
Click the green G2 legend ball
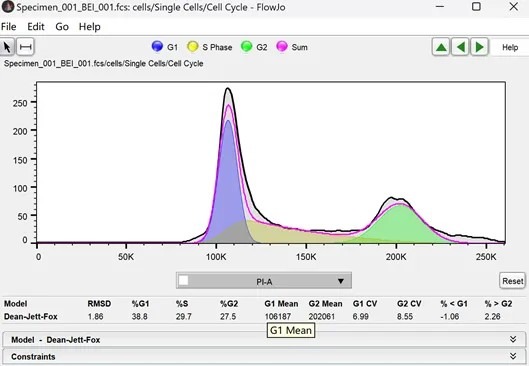click(x=247, y=46)
